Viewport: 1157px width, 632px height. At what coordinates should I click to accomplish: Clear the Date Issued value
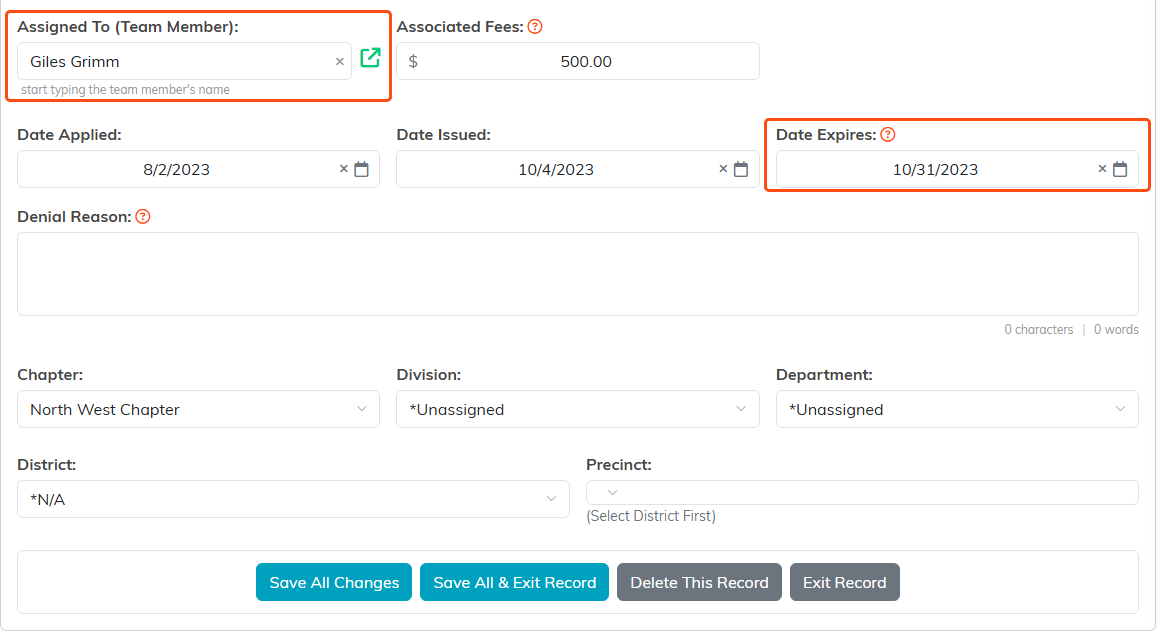pos(723,169)
